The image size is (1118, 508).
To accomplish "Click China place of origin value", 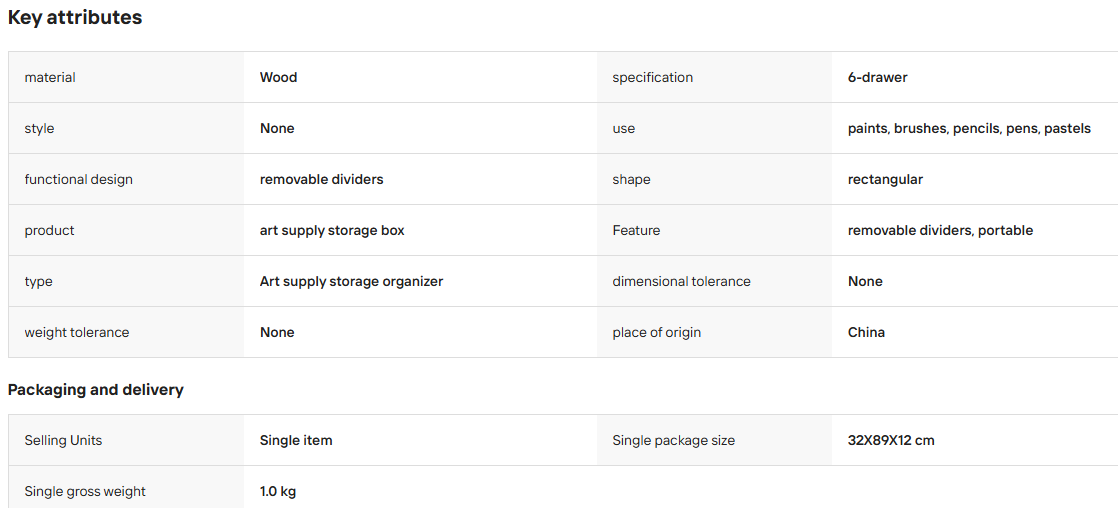I will coord(866,332).
